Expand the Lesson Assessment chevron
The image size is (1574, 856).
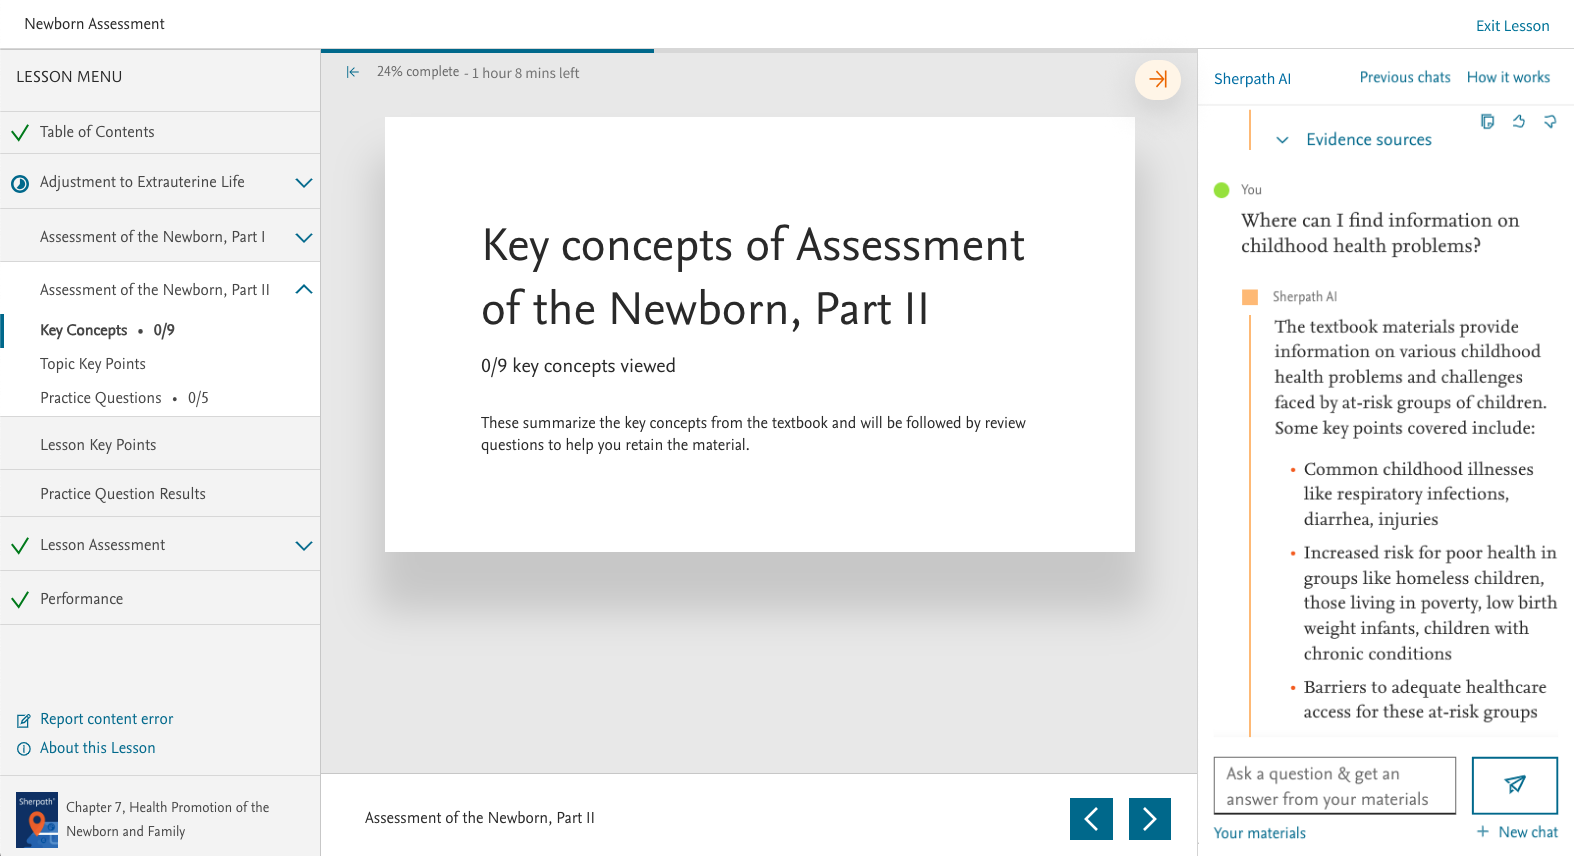click(x=304, y=546)
